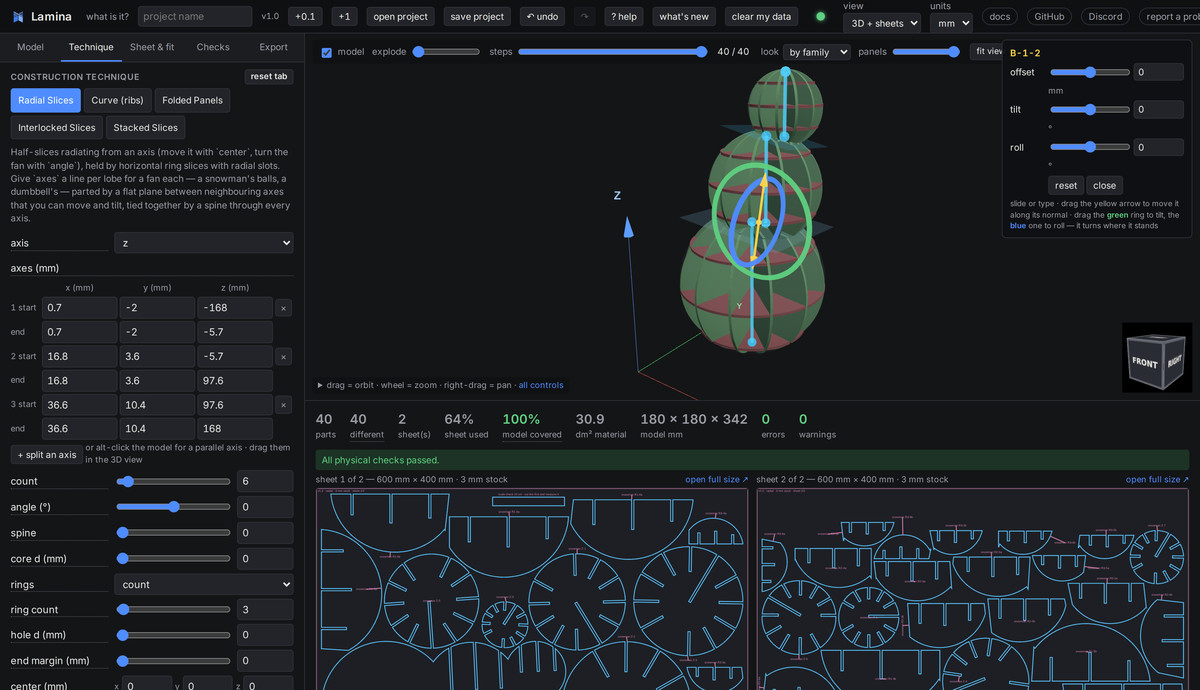Reset the B-1-2 panel values
Image resolution: width=1200 pixels, height=690 pixels.
coord(1067,185)
